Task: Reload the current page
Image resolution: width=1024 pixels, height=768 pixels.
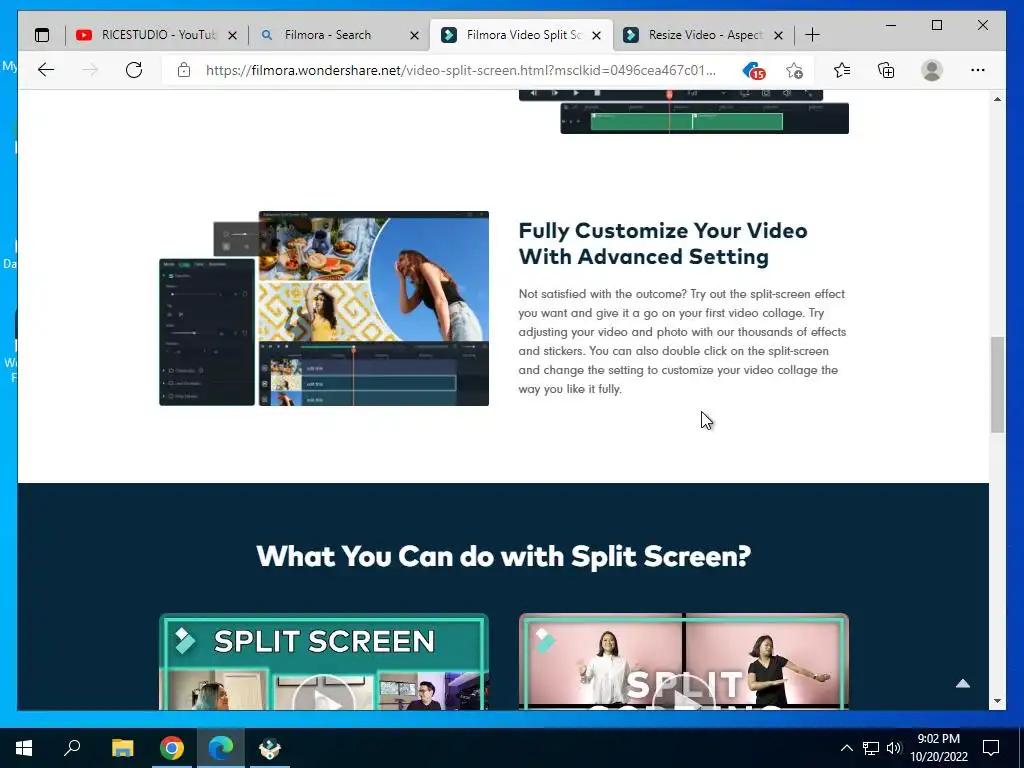Action: point(134,70)
